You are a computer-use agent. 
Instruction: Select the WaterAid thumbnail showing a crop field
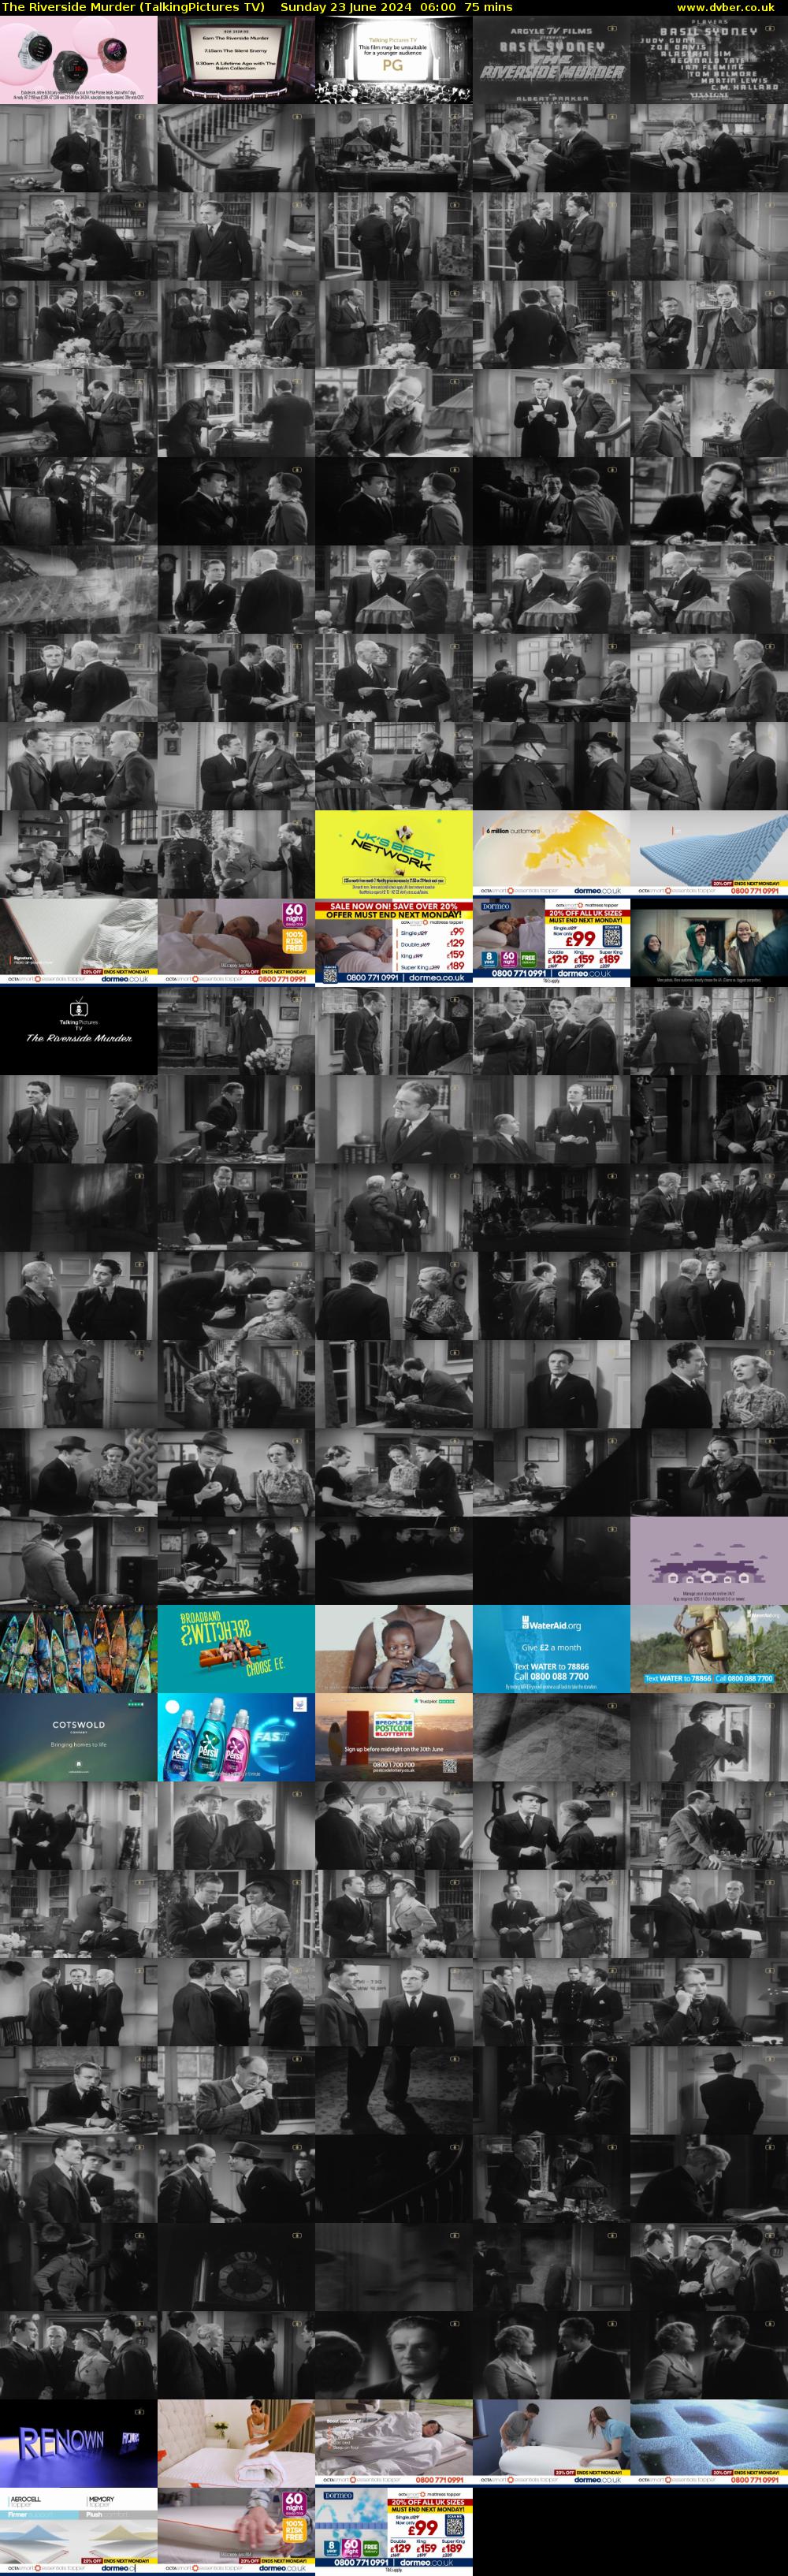click(x=709, y=1649)
